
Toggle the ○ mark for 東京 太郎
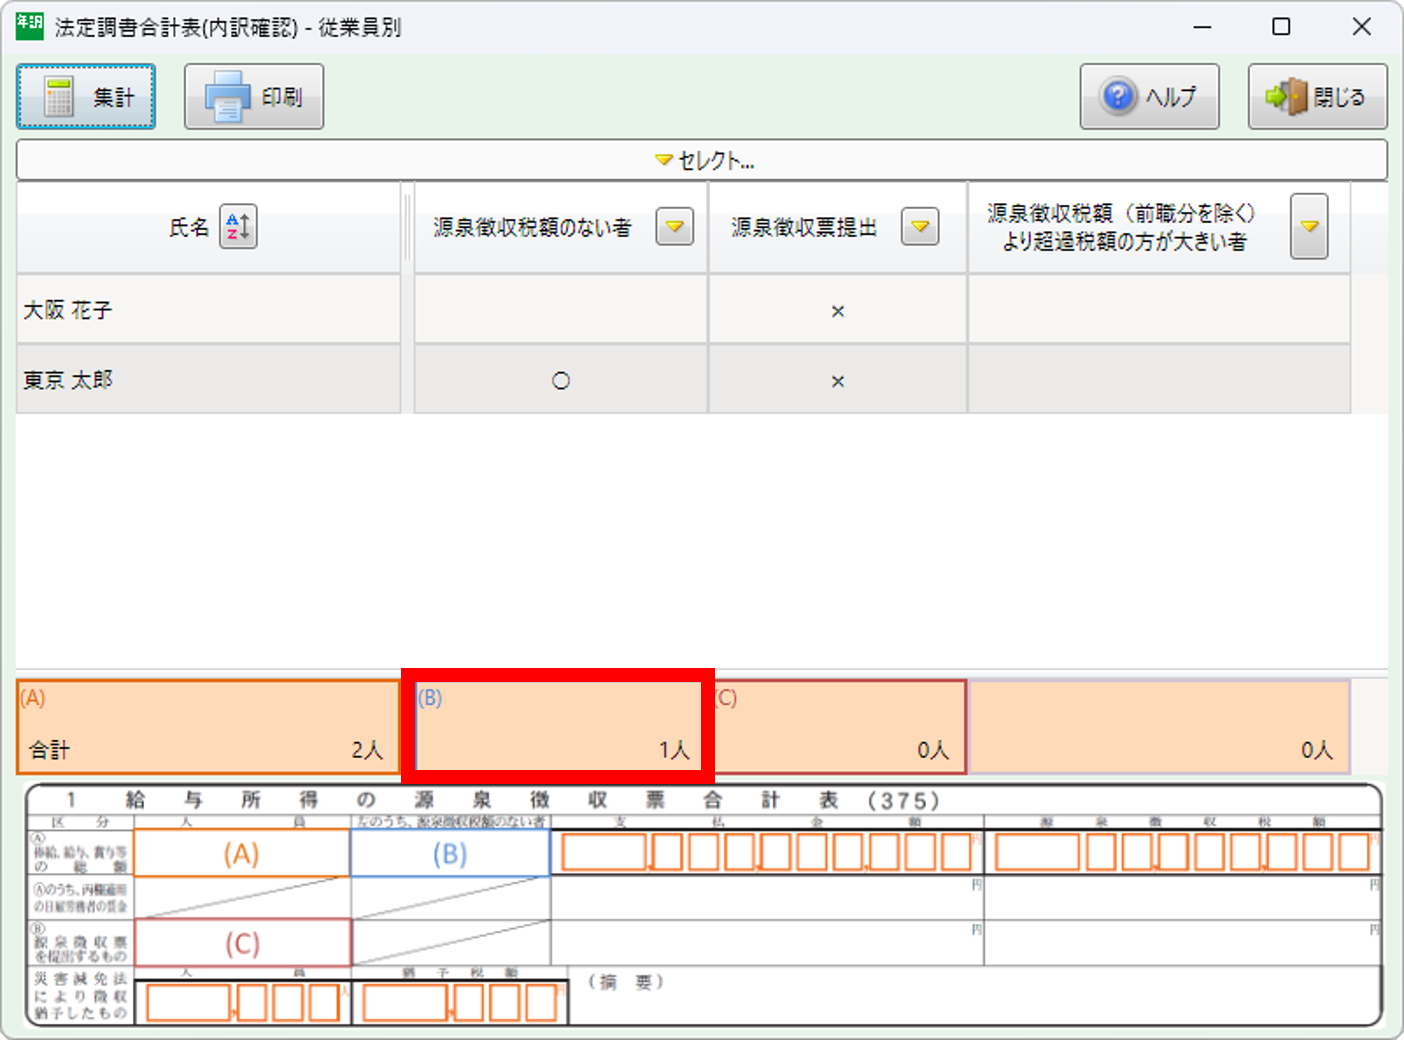[561, 381]
